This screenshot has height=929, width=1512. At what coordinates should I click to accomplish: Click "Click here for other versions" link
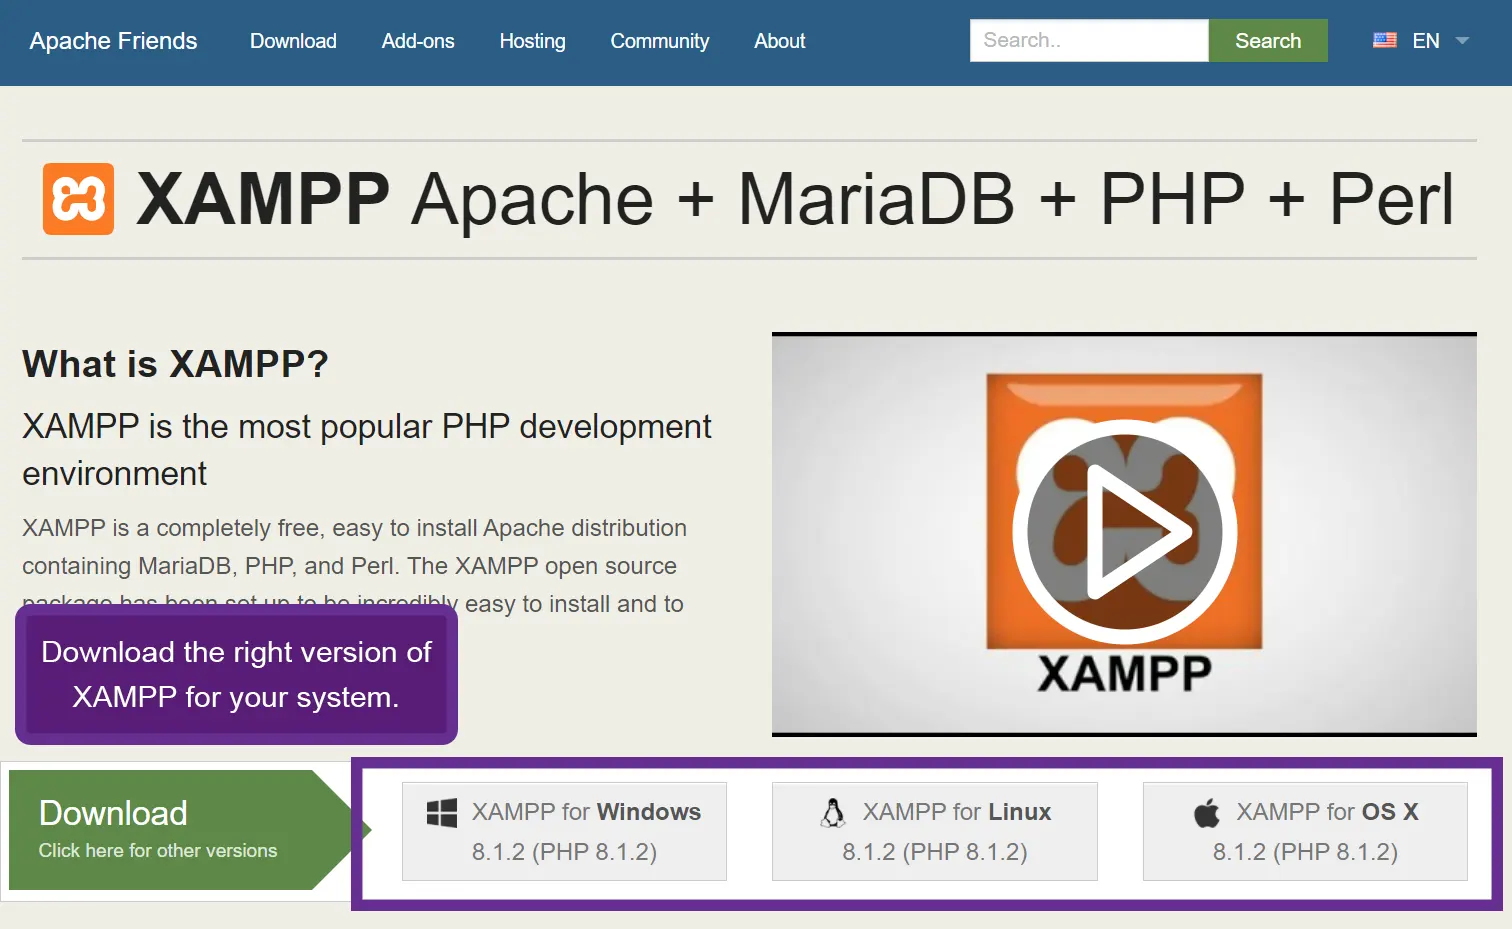pyautogui.click(x=158, y=851)
